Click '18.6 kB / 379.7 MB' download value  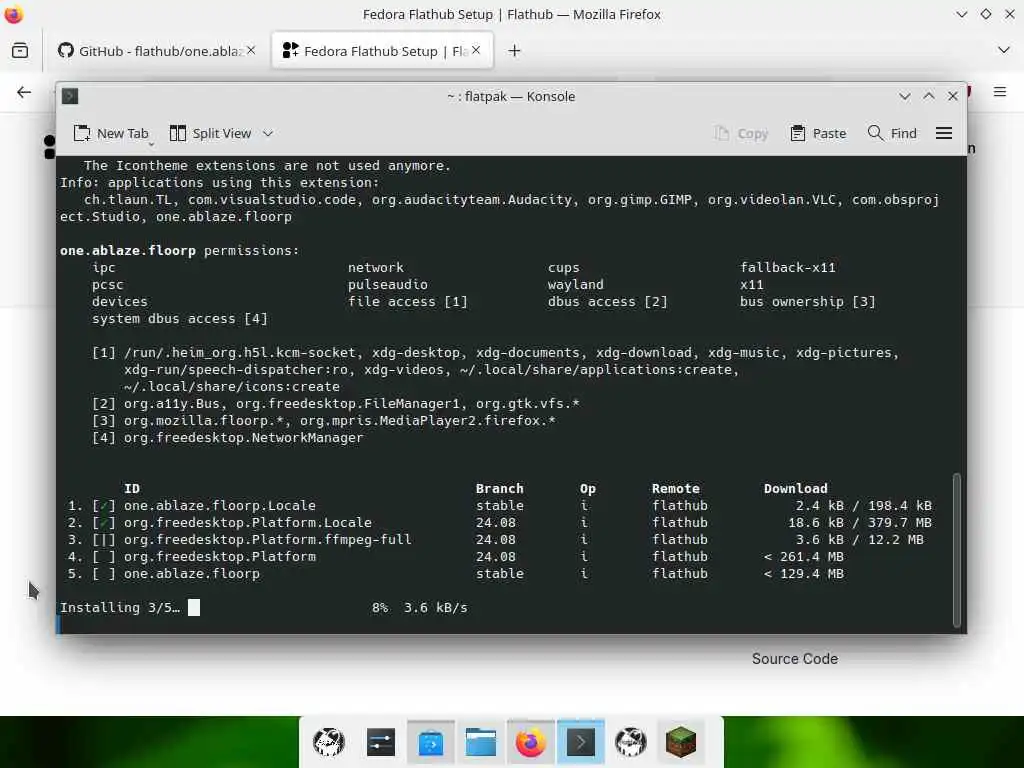[x=859, y=522]
